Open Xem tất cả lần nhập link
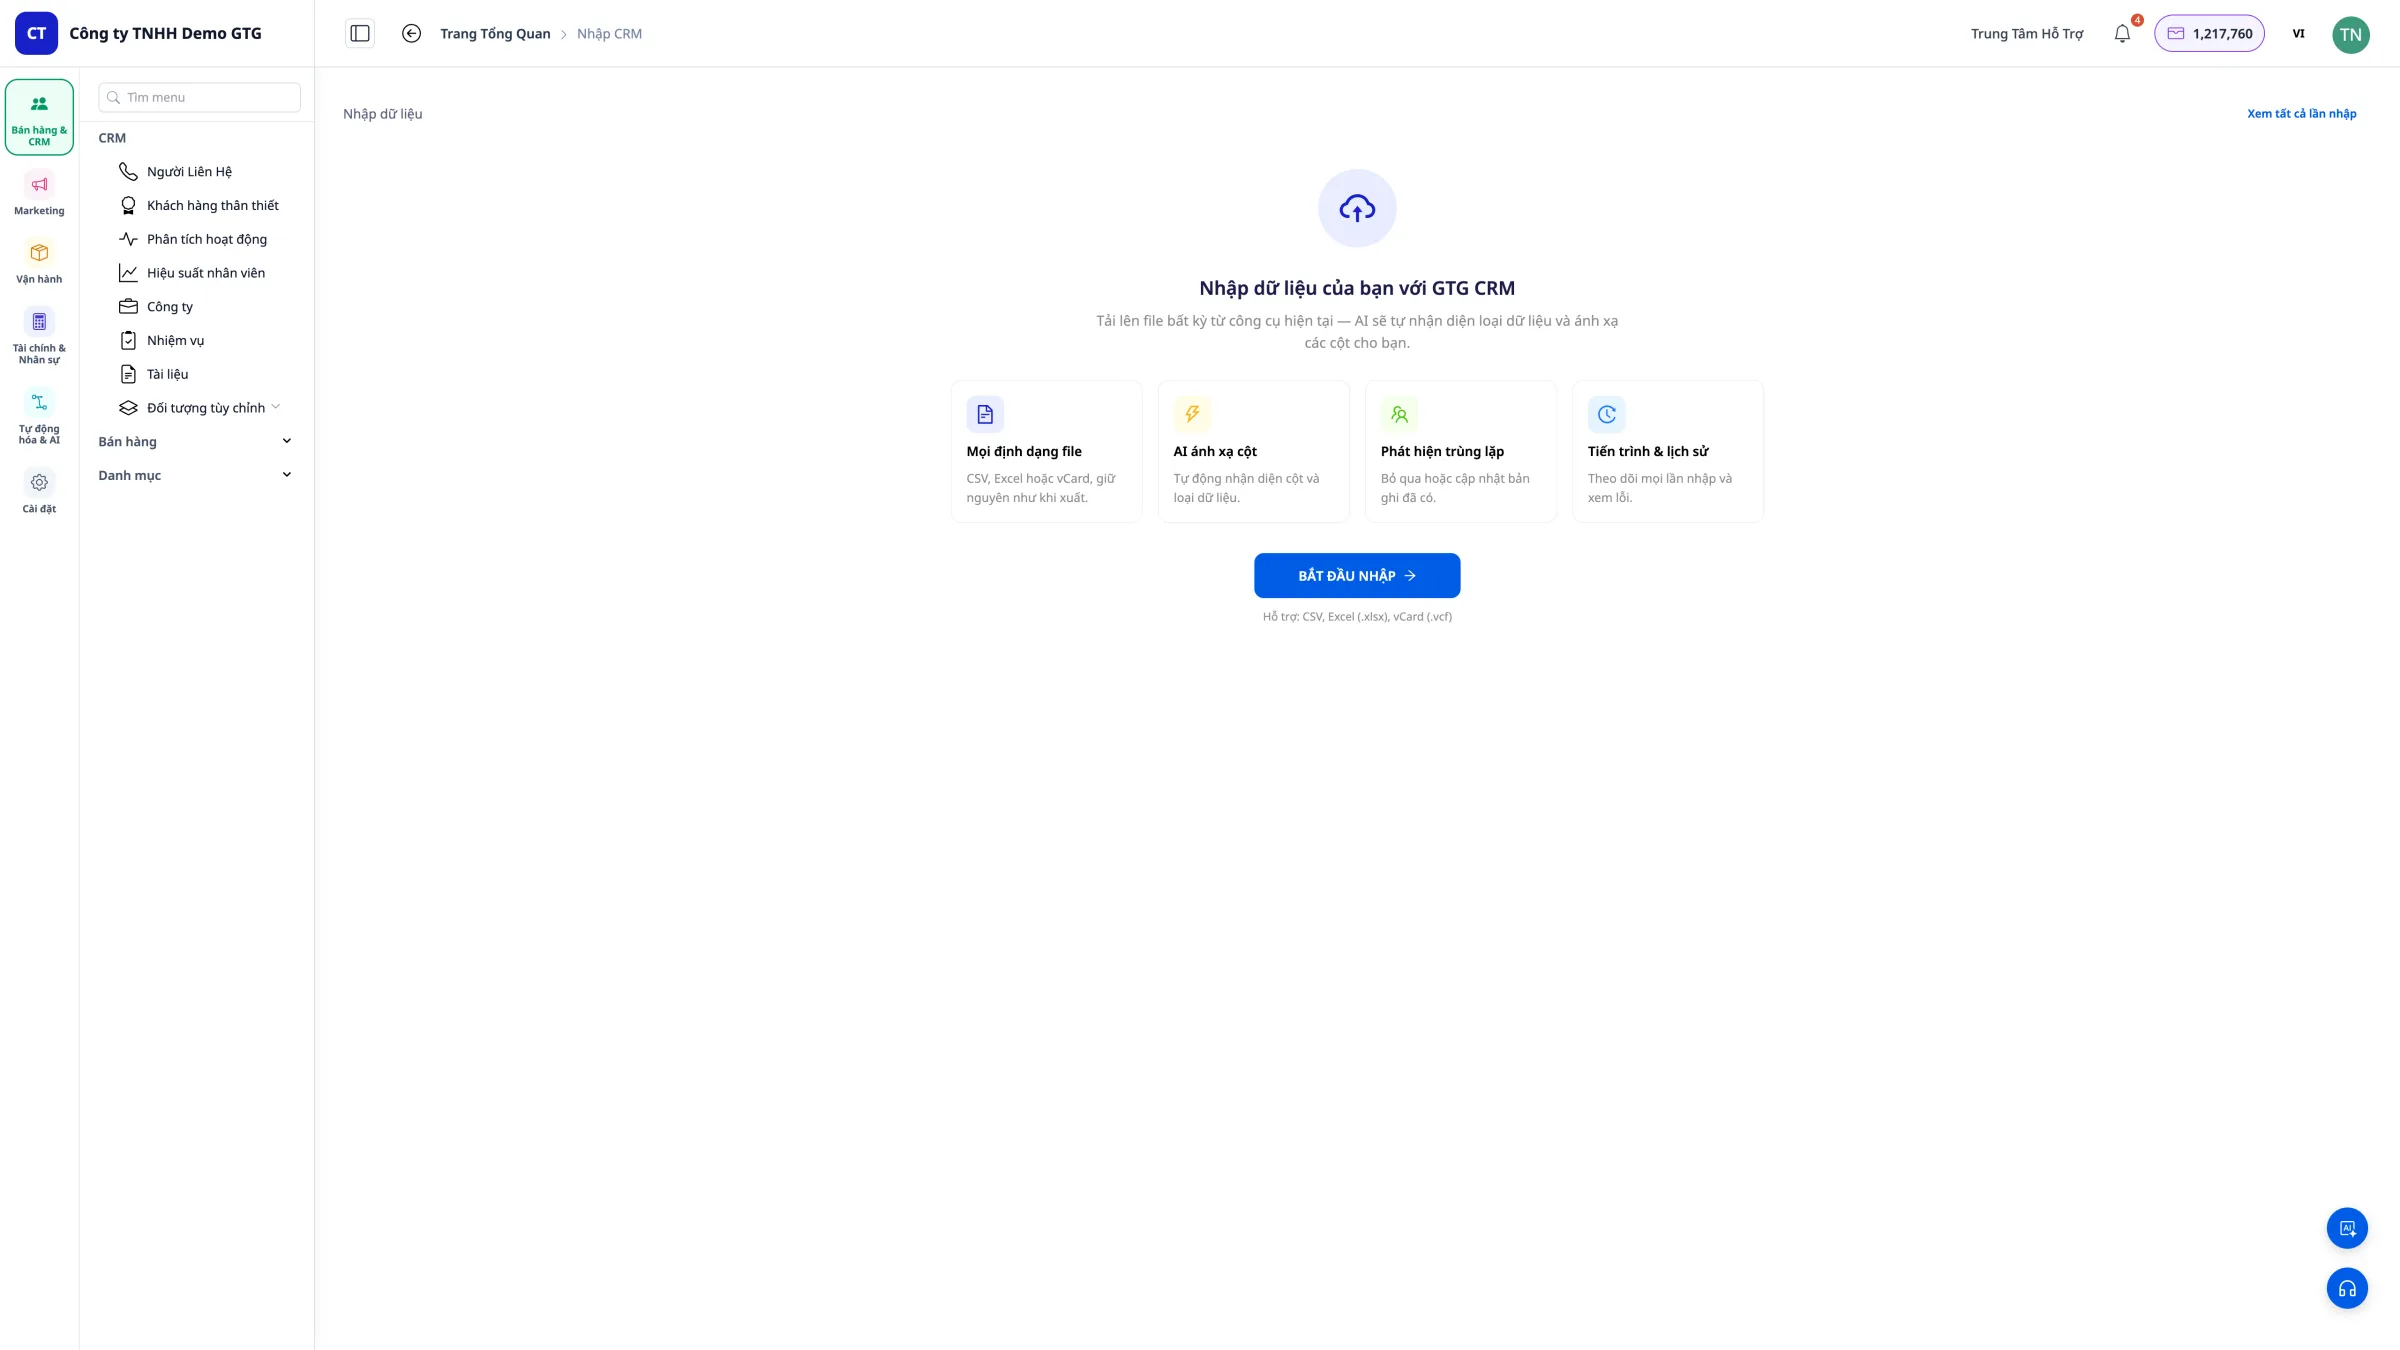The height and width of the screenshot is (1350, 2400). 2301,113
